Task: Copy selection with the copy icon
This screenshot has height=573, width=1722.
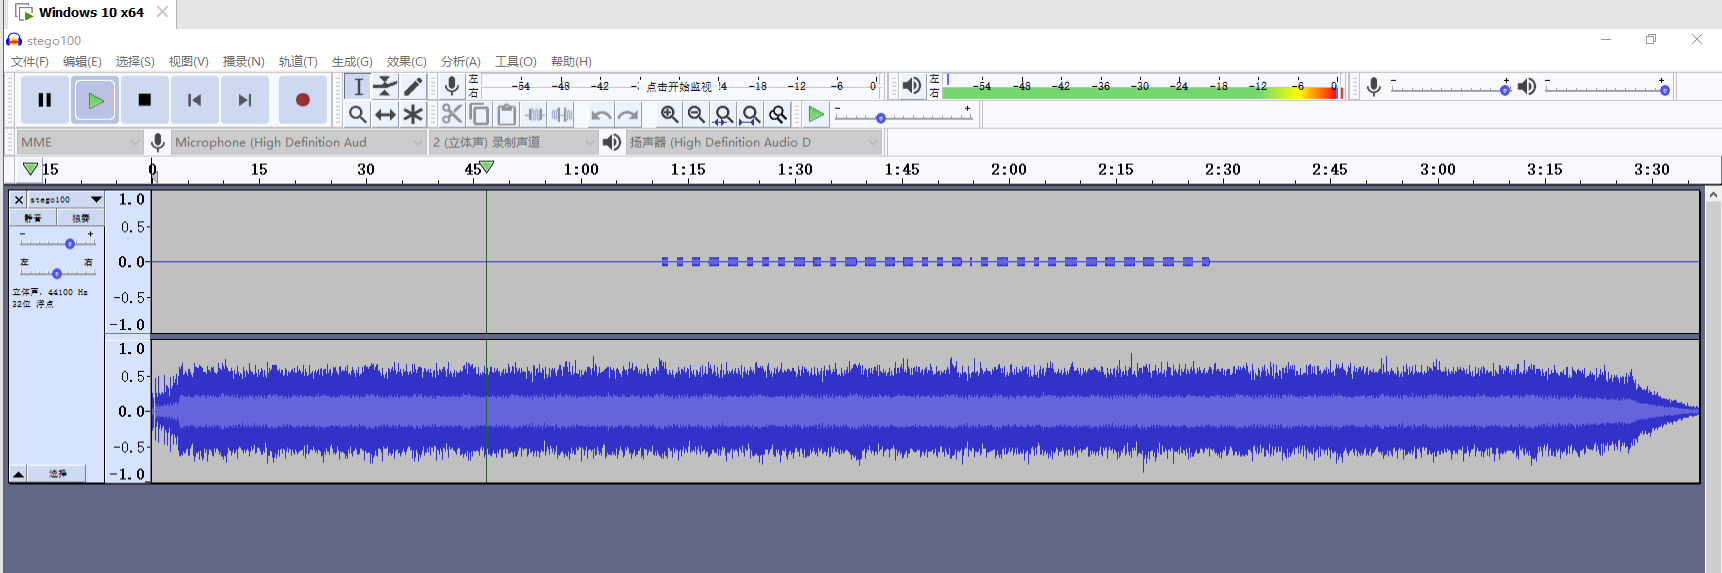Action: pos(479,114)
